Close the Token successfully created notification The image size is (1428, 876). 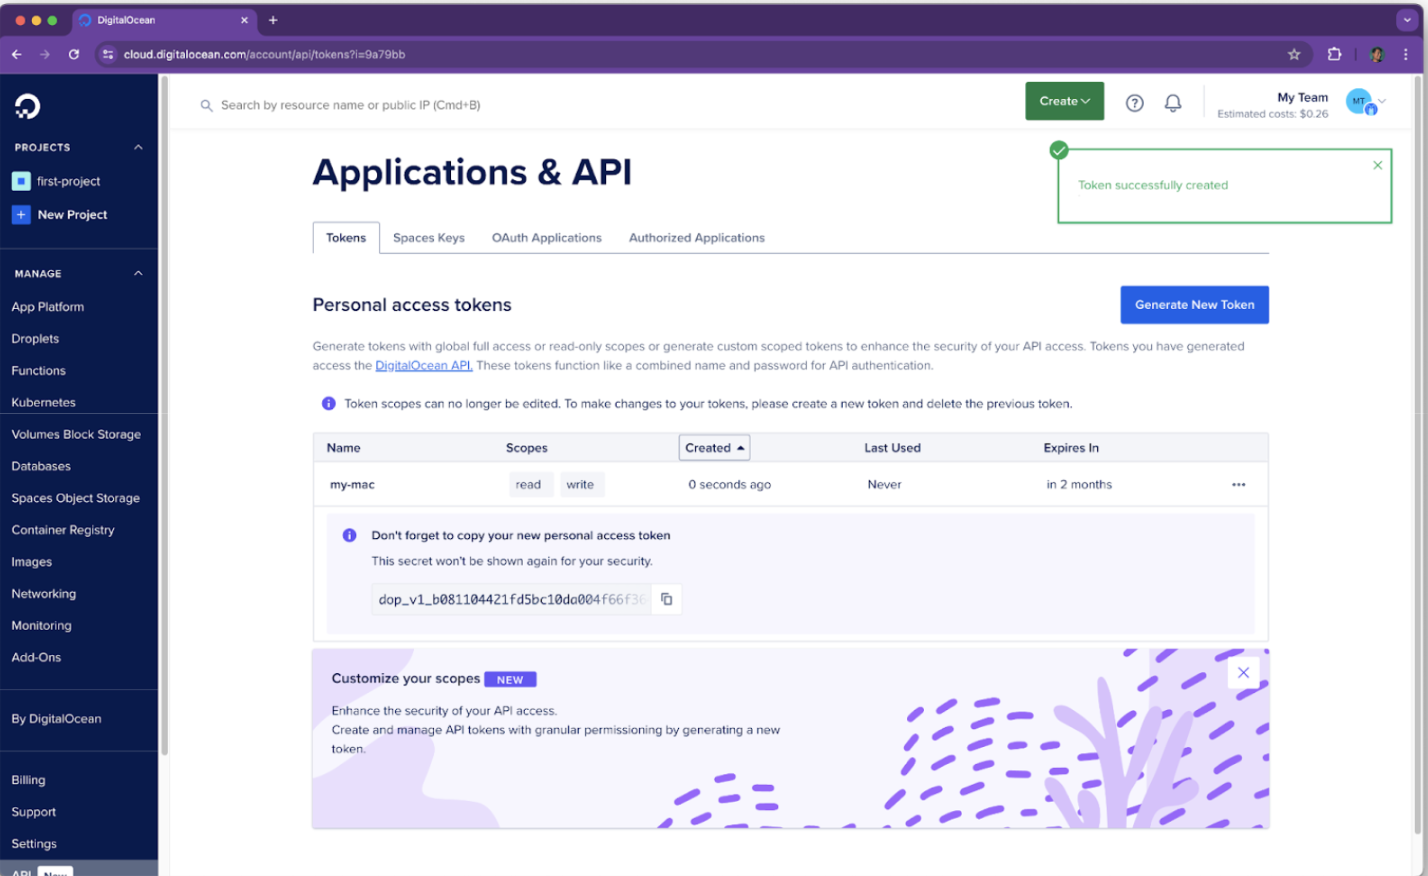(1377, 166)
